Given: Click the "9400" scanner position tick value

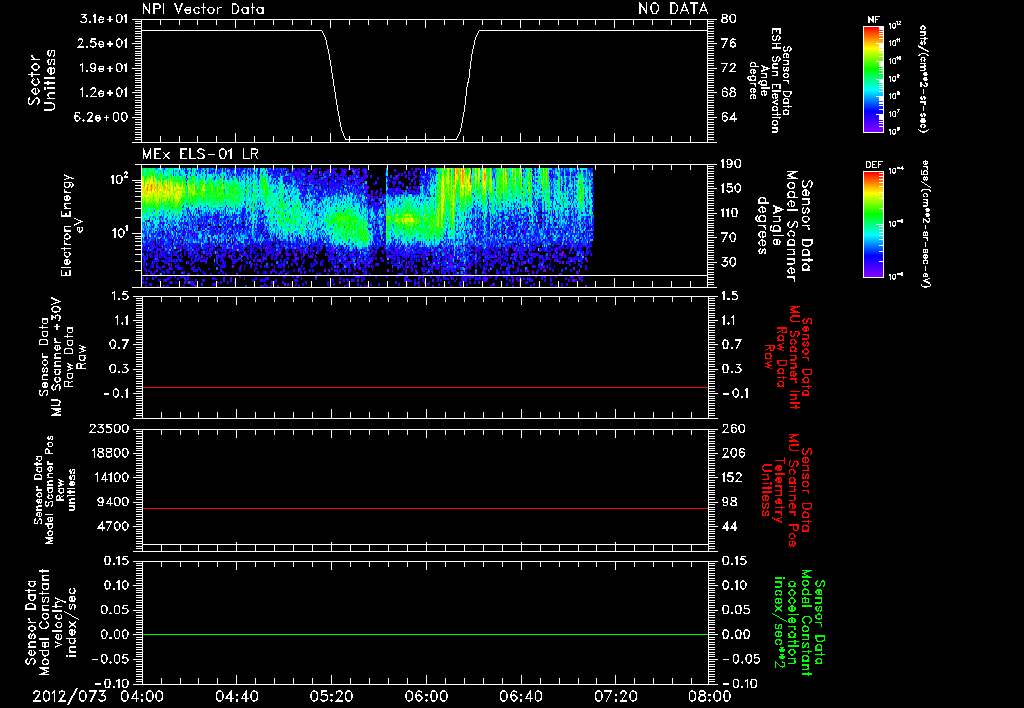Looking at the screenshot, I should (x=112, y=502).
